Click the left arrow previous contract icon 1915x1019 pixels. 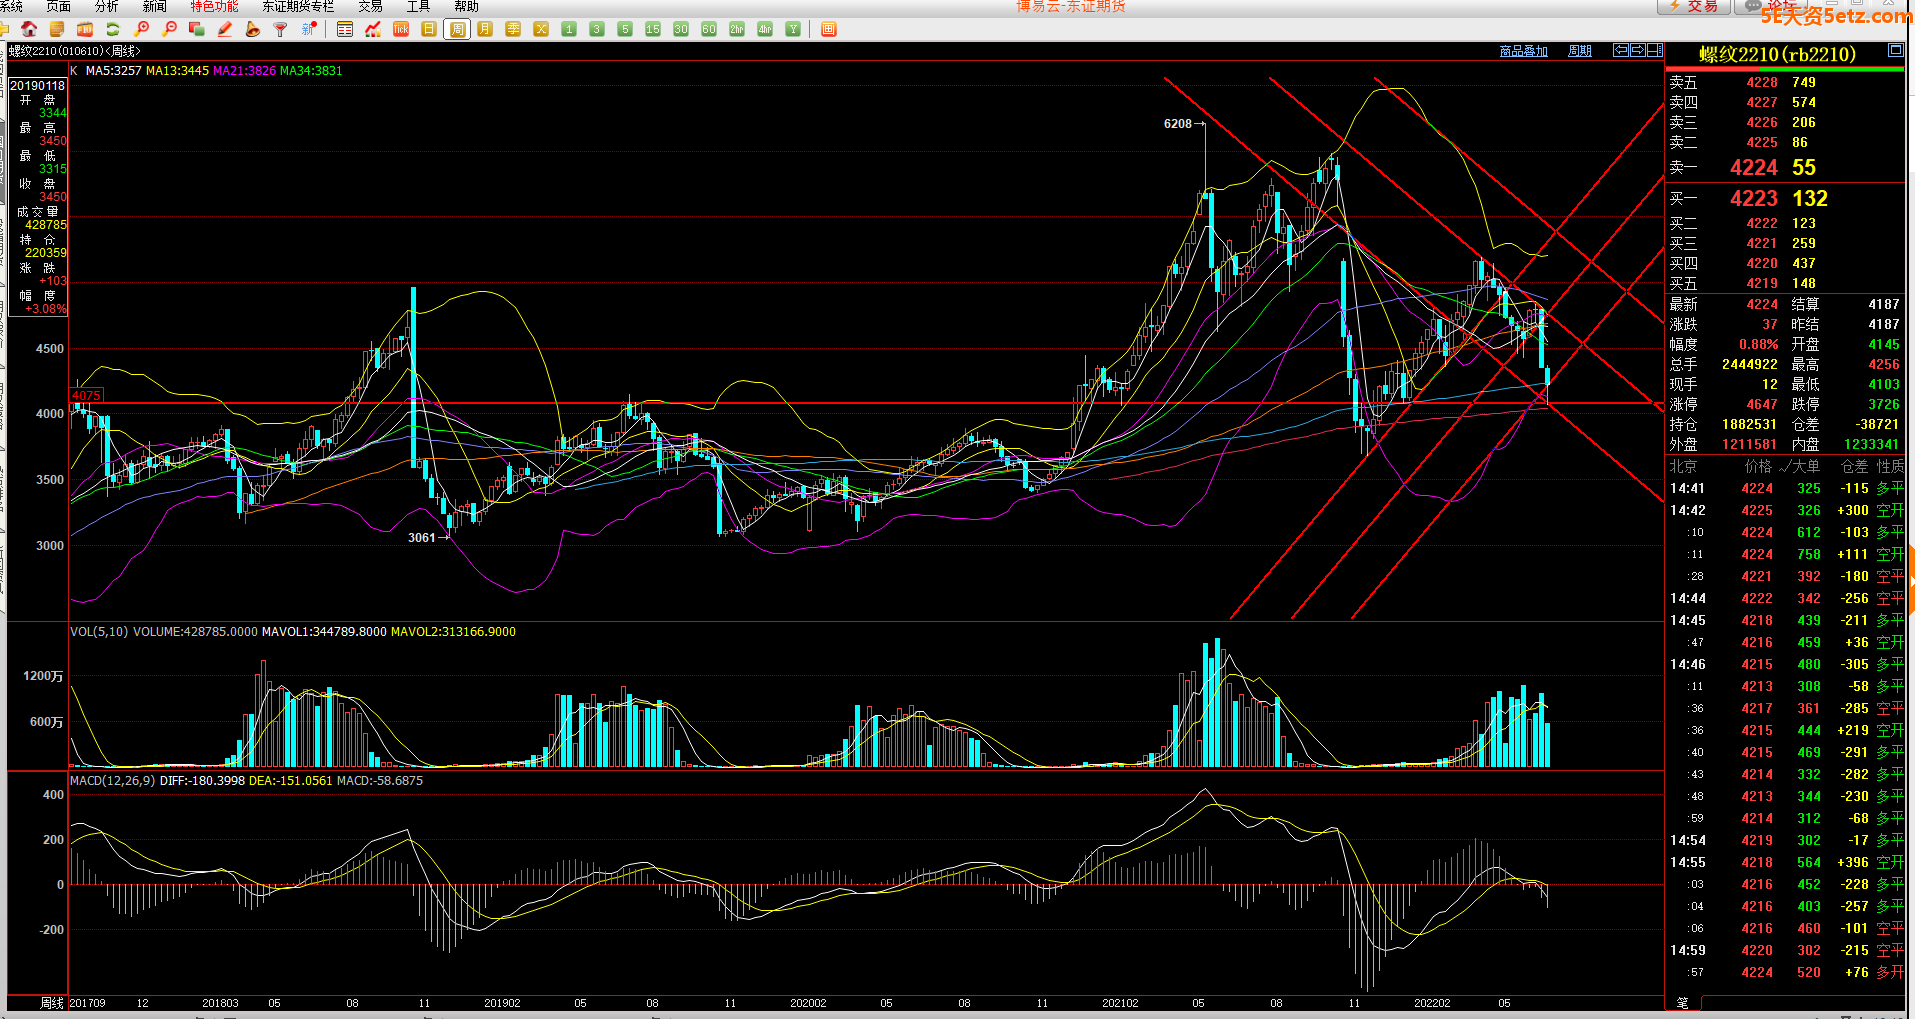(x=1621, y=50)
